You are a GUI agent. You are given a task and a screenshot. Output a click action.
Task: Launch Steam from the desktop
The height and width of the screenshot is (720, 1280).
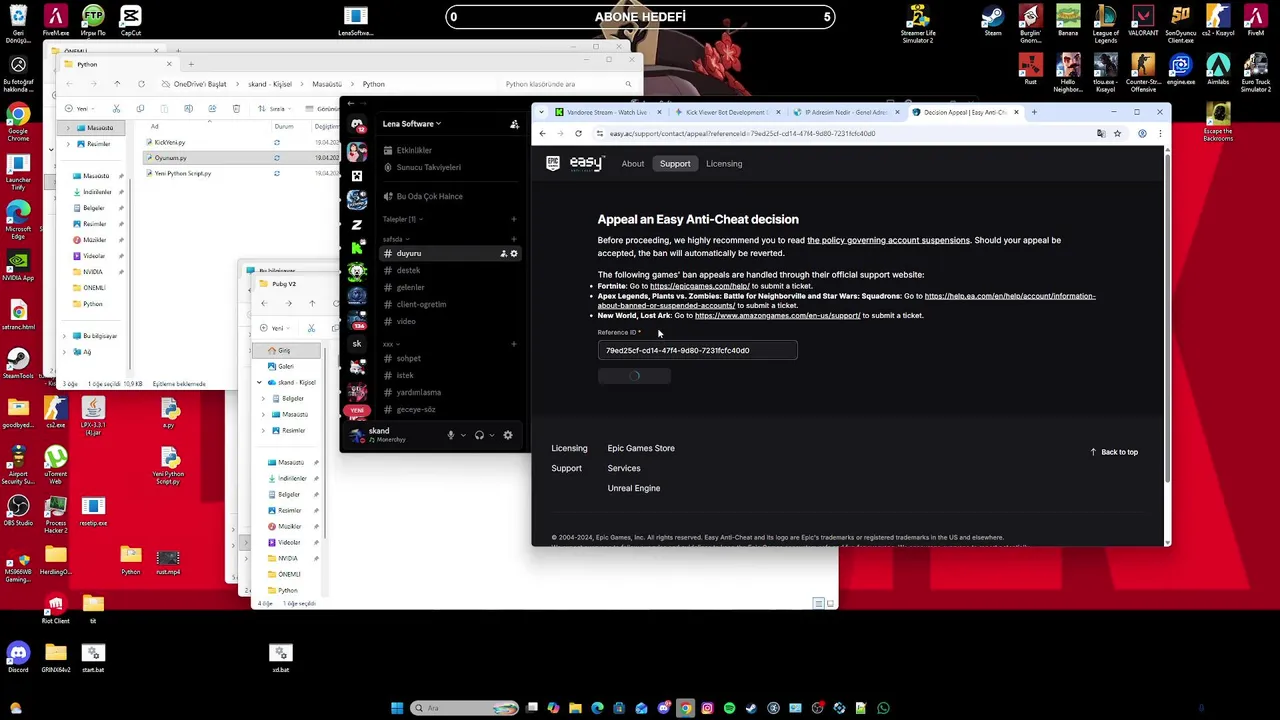click(993, 20)
